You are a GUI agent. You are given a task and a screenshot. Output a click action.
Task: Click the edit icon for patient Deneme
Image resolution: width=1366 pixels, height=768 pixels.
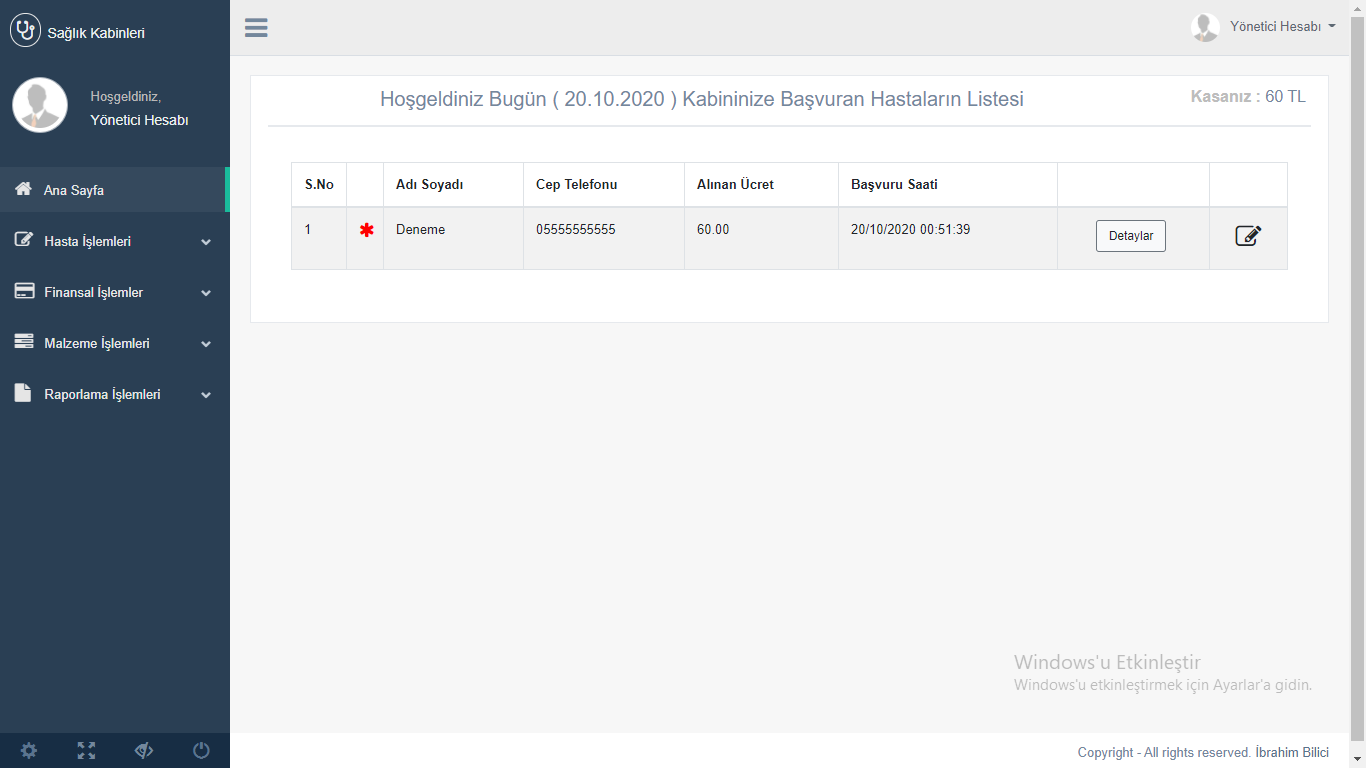point(1248,236)
